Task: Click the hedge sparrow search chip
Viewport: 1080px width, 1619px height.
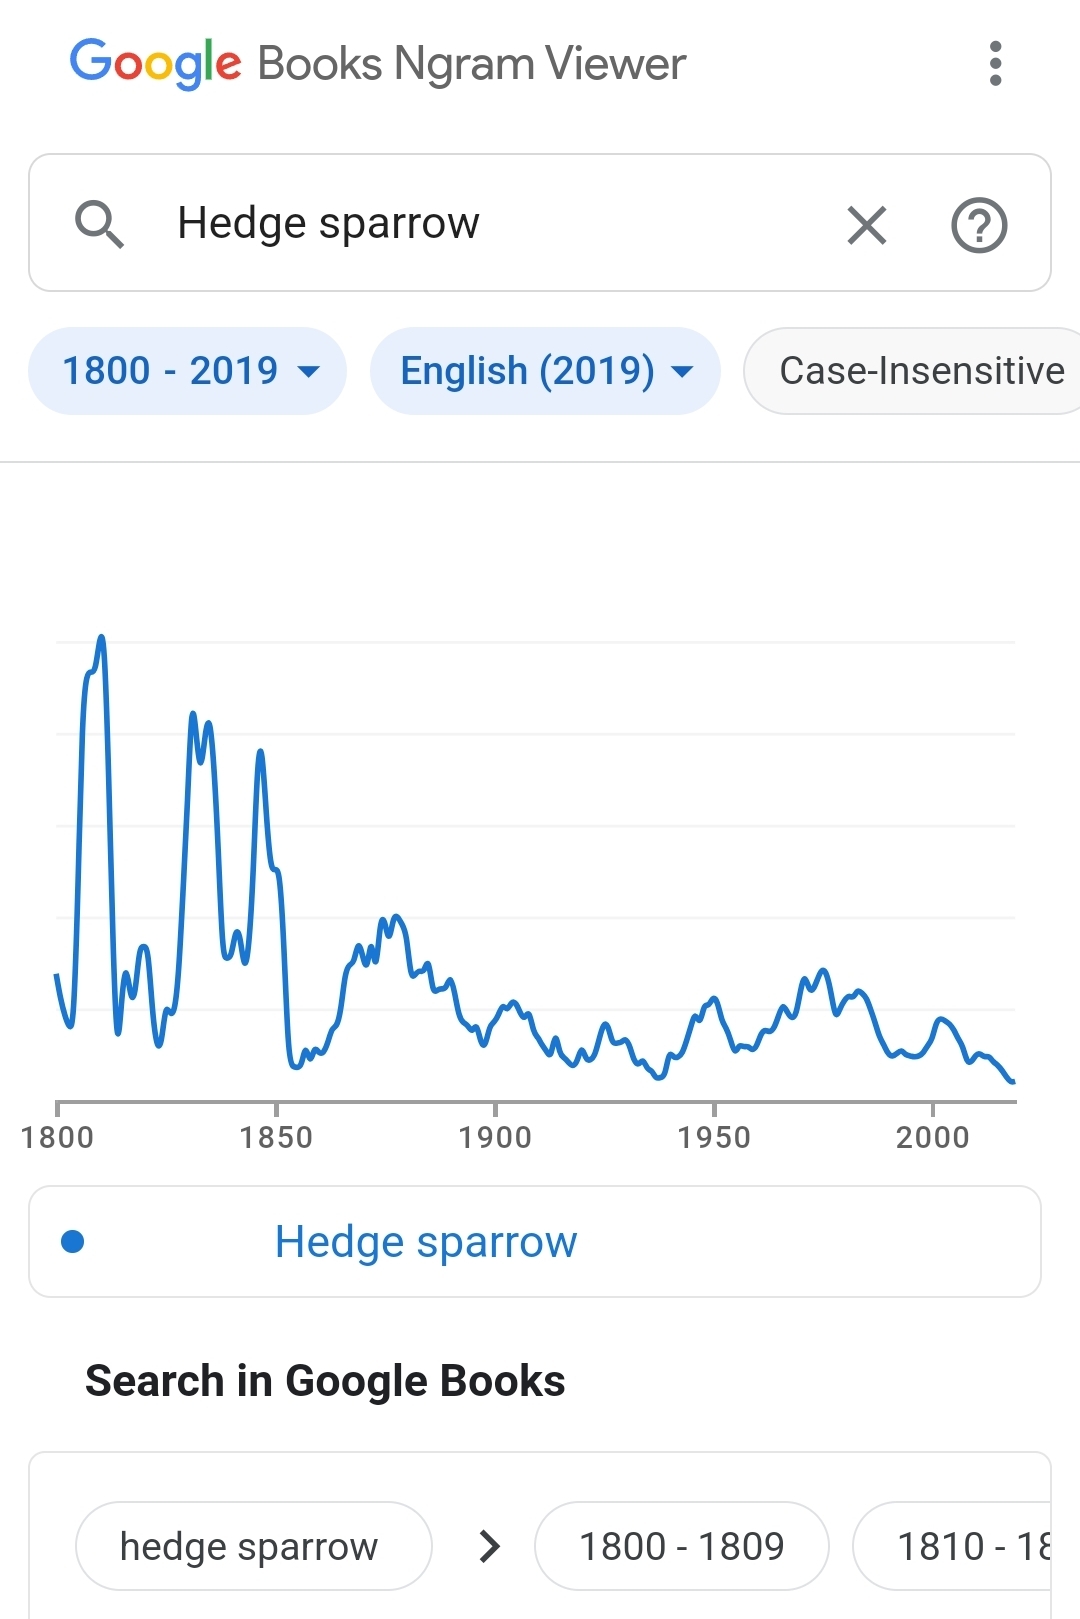Action: pyautogui.click(x=249, y=1546)
